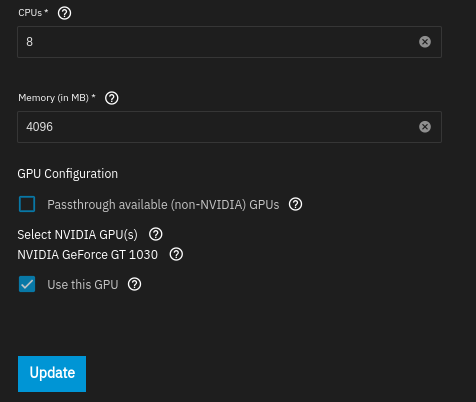Show help for Memory (in MB)
The image size is (476, 402).
point(112,98)
